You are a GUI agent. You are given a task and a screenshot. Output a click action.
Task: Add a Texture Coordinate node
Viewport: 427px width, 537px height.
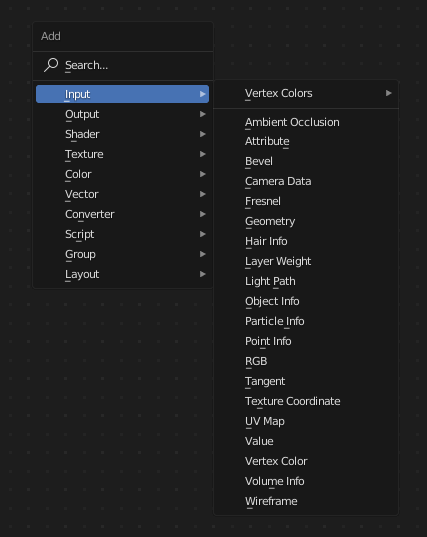(306, 401)
